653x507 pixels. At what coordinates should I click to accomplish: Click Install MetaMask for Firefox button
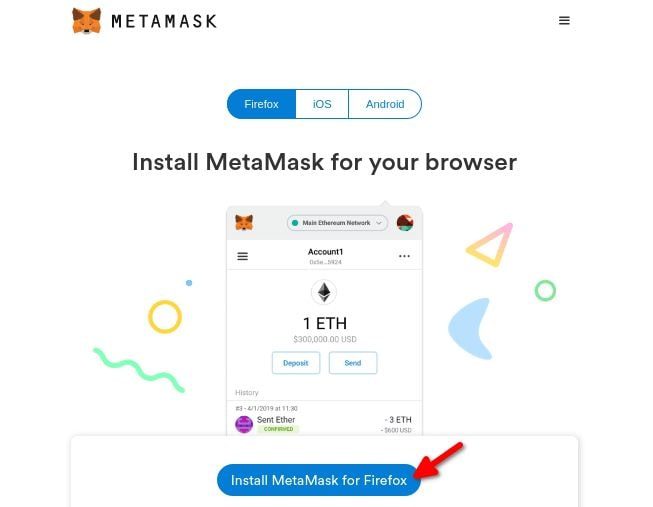(x=319, y=480)
